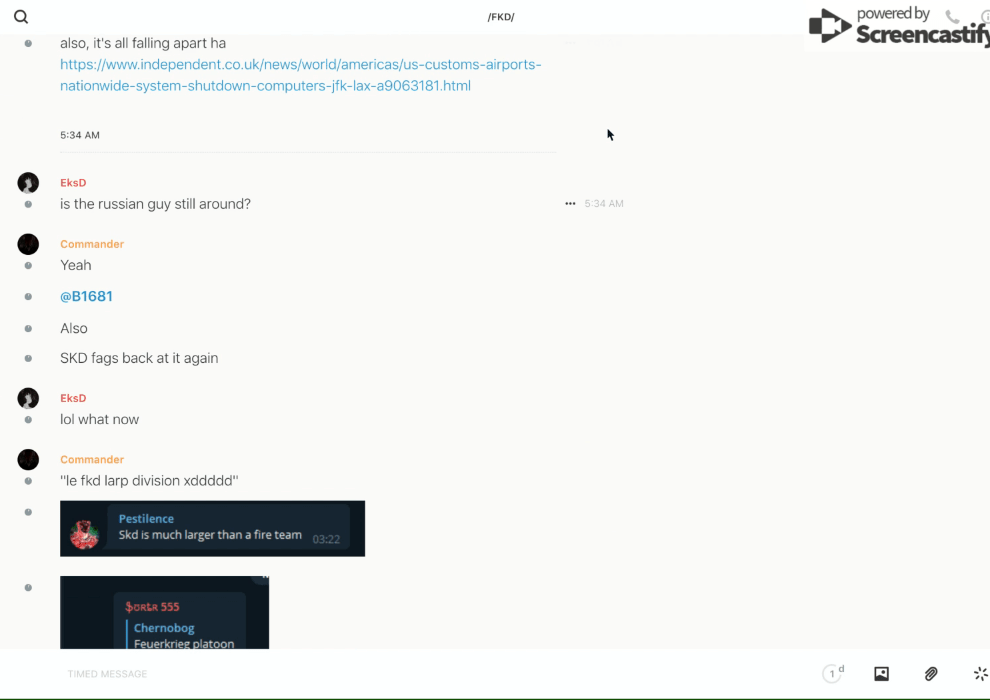Open the timed message timer set to 1 day
Screen dimensions: 990x700
[x=832, y=674]
